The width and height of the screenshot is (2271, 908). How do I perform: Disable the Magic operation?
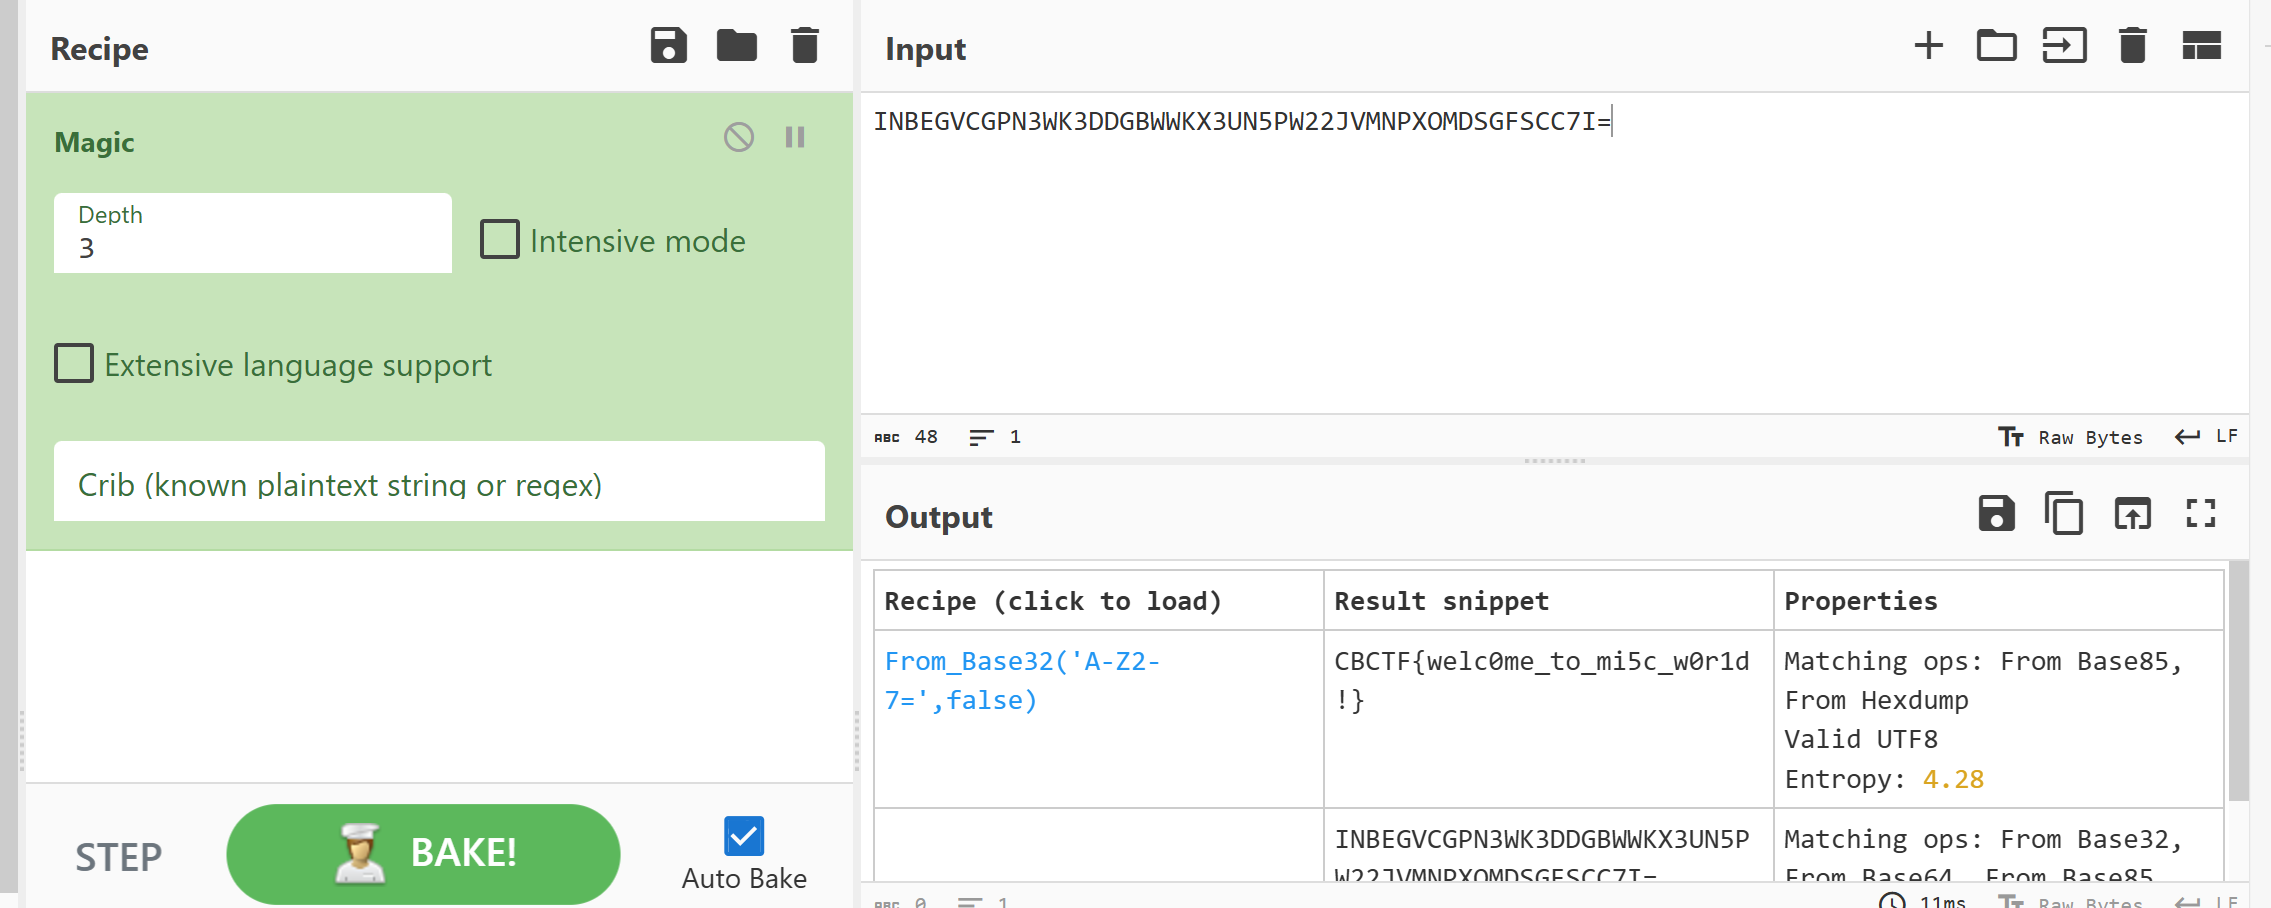tap(739, 137)
